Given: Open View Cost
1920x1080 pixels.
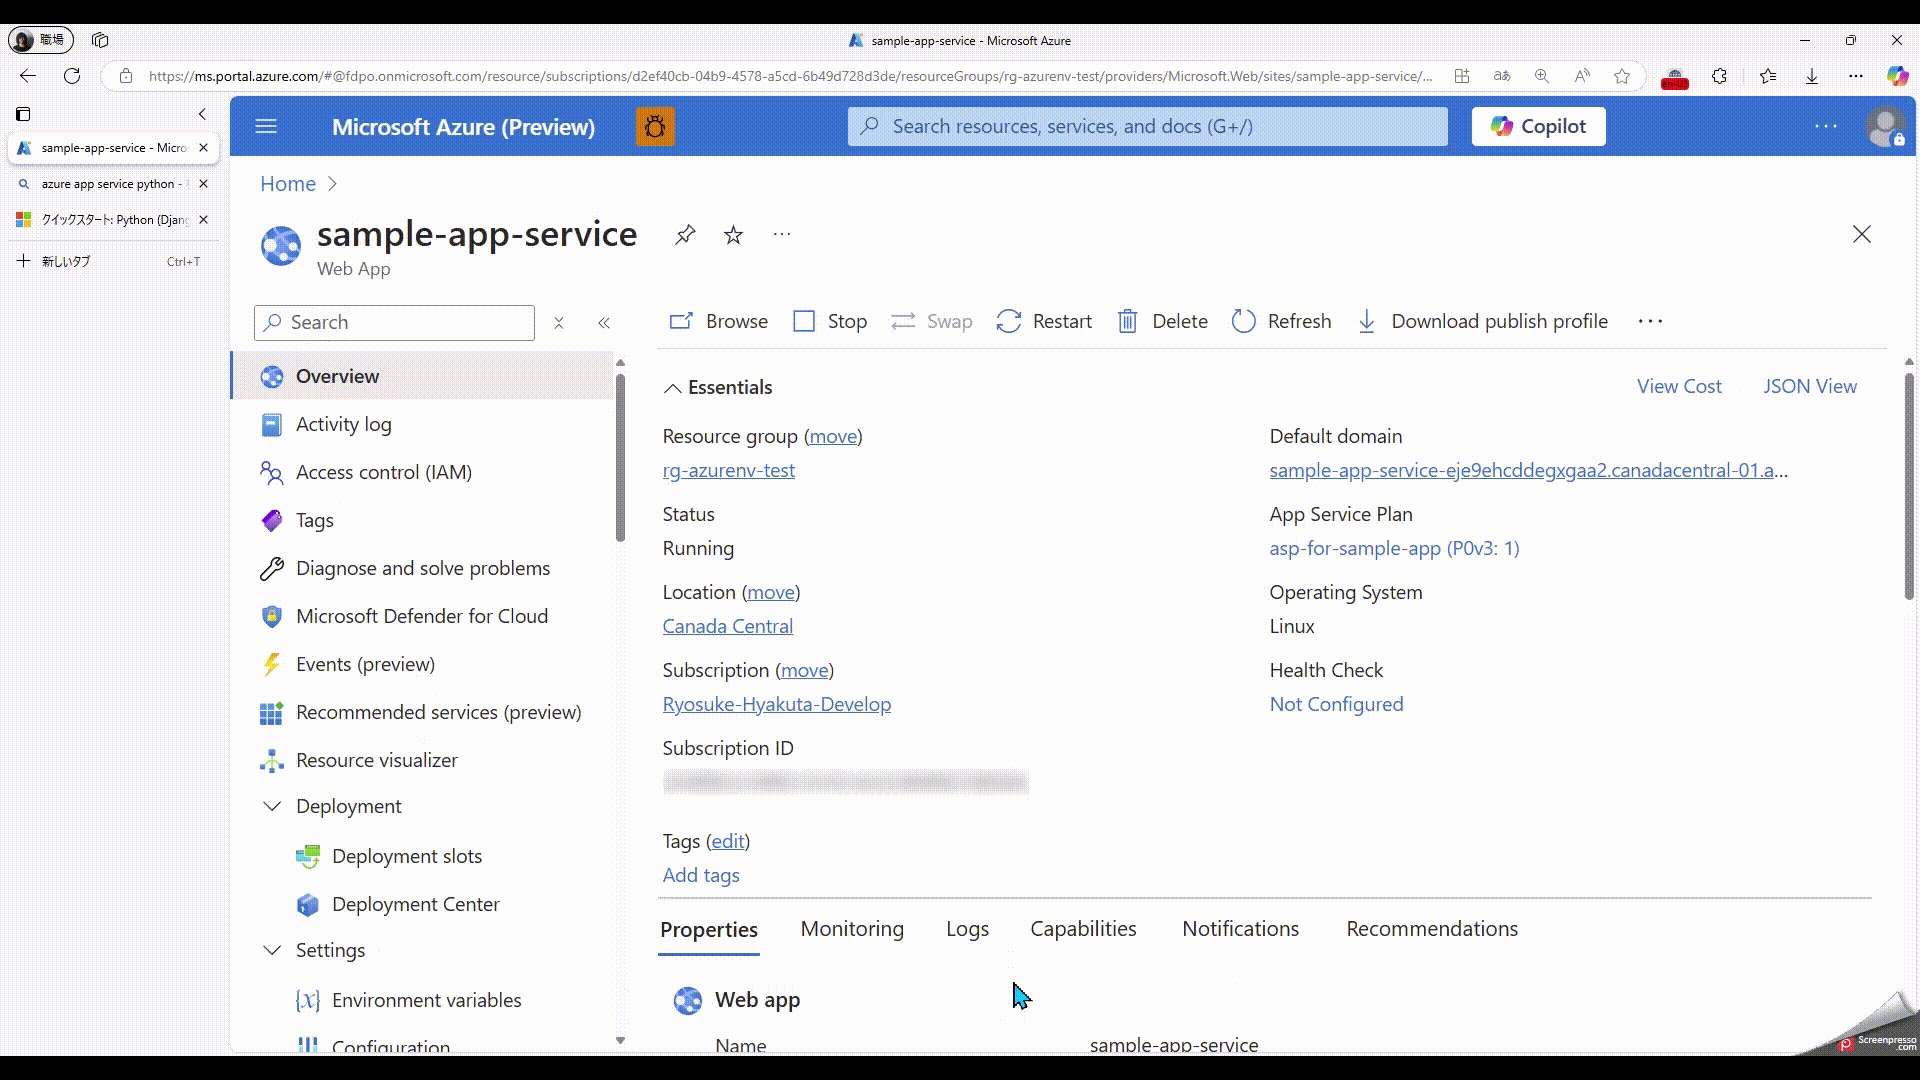Looking at the screenshot, I should [x=1679, y=387].
